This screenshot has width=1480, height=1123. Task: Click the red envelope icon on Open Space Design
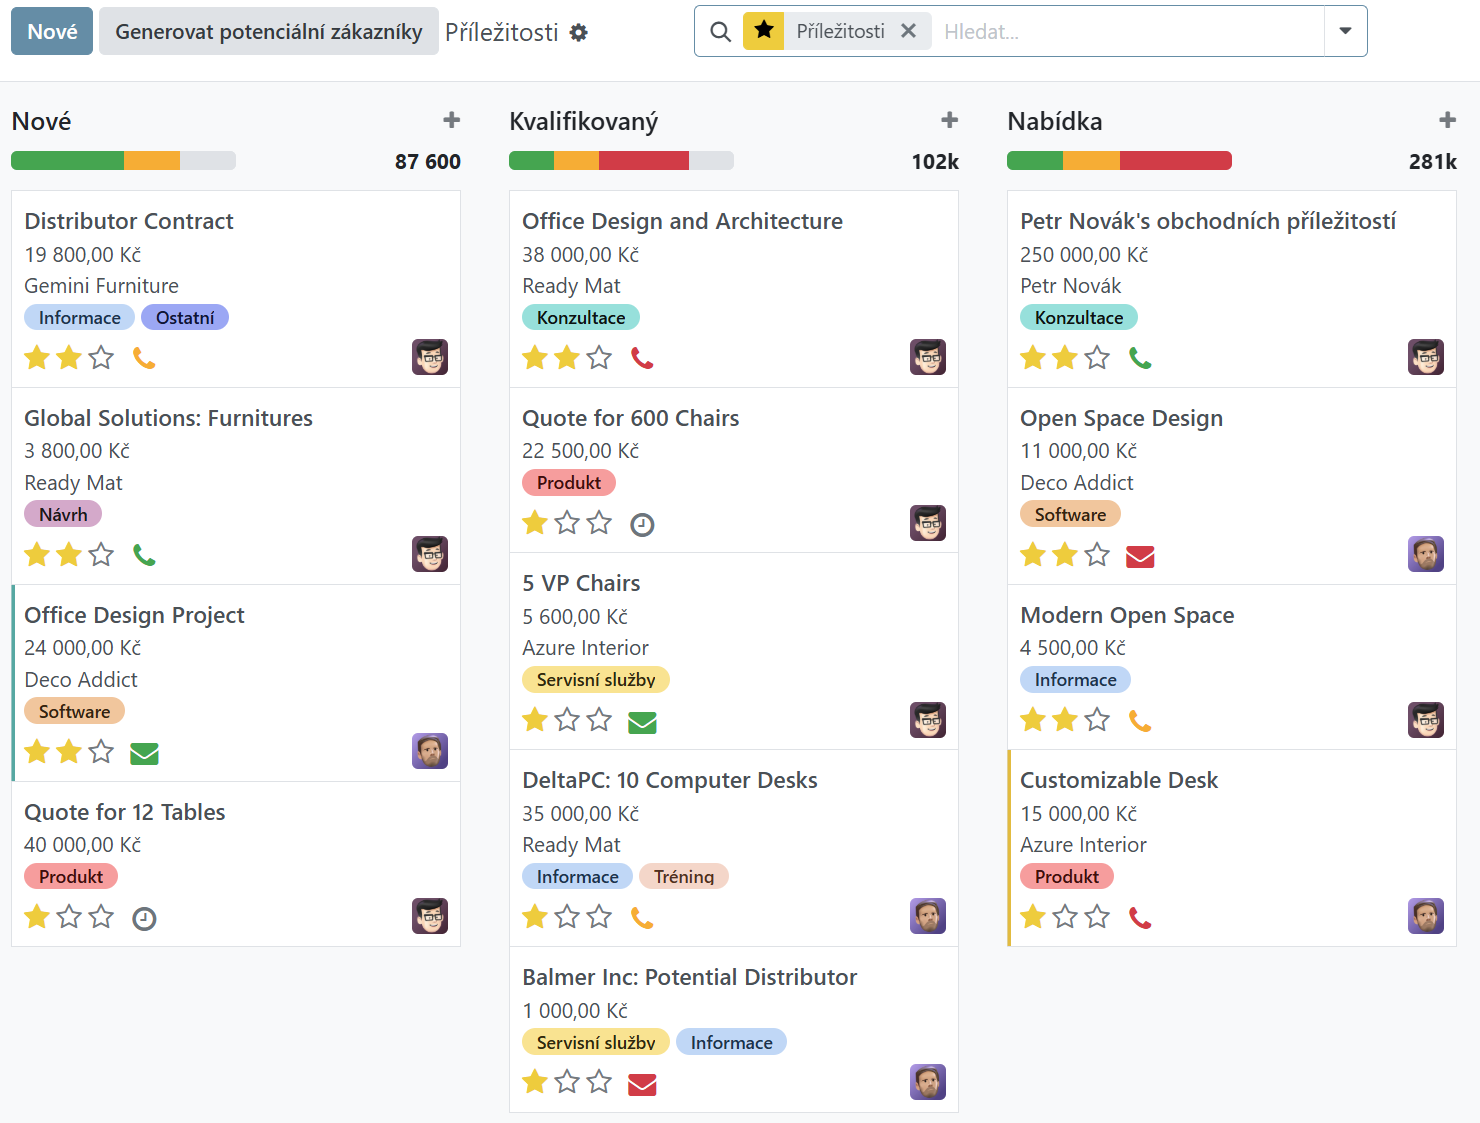click(x=1140, y=556)
